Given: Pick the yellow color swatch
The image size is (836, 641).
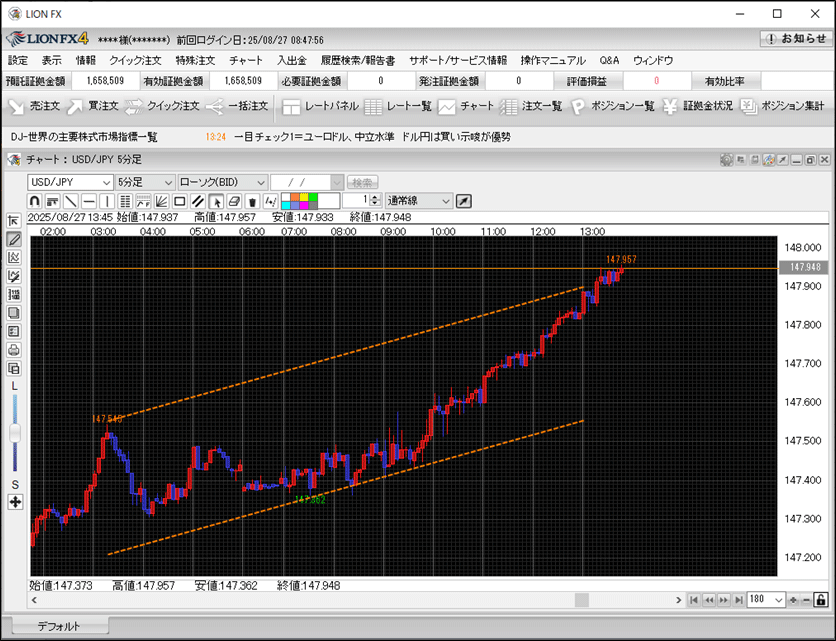Looking at the screenshot, I should 304,197.
